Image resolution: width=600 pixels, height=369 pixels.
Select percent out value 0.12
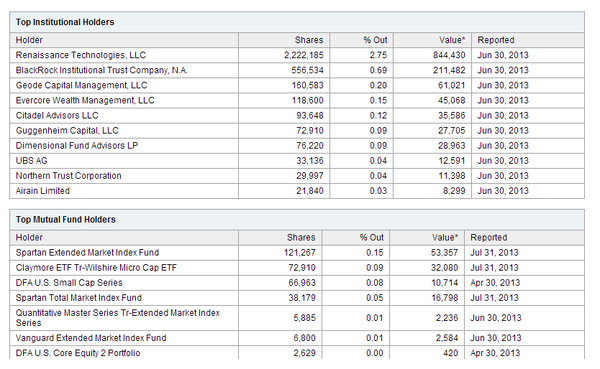click(x=378, y=116)
